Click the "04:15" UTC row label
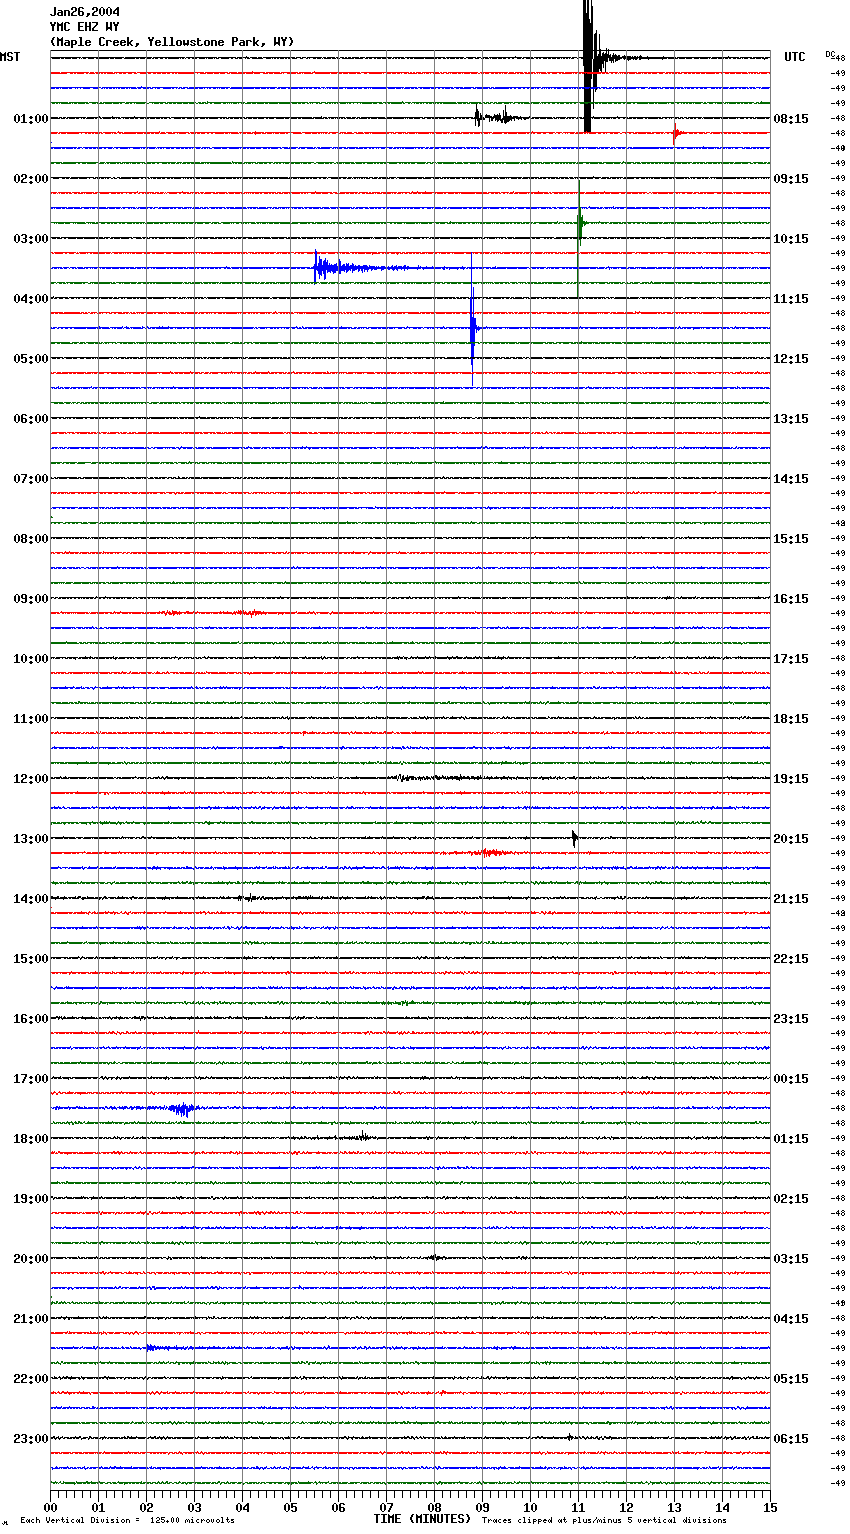 coord(791,1319)
